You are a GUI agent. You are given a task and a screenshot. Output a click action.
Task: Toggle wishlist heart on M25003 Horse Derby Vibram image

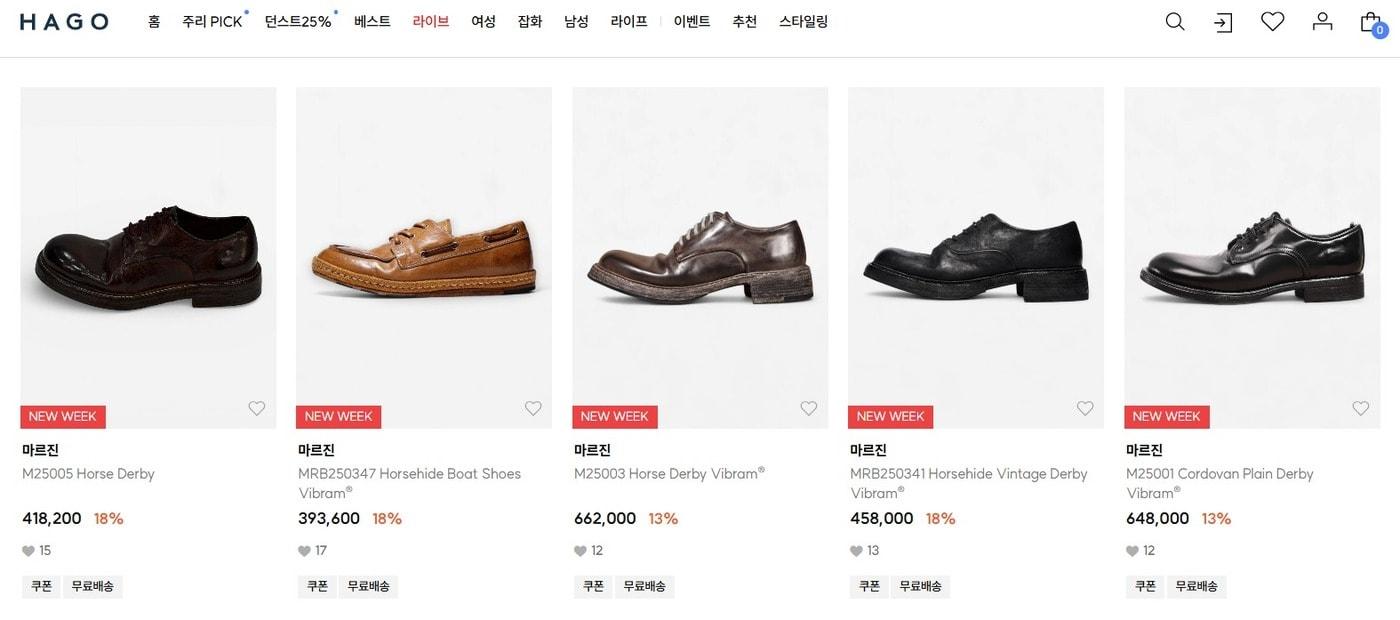tap(809, 408)
